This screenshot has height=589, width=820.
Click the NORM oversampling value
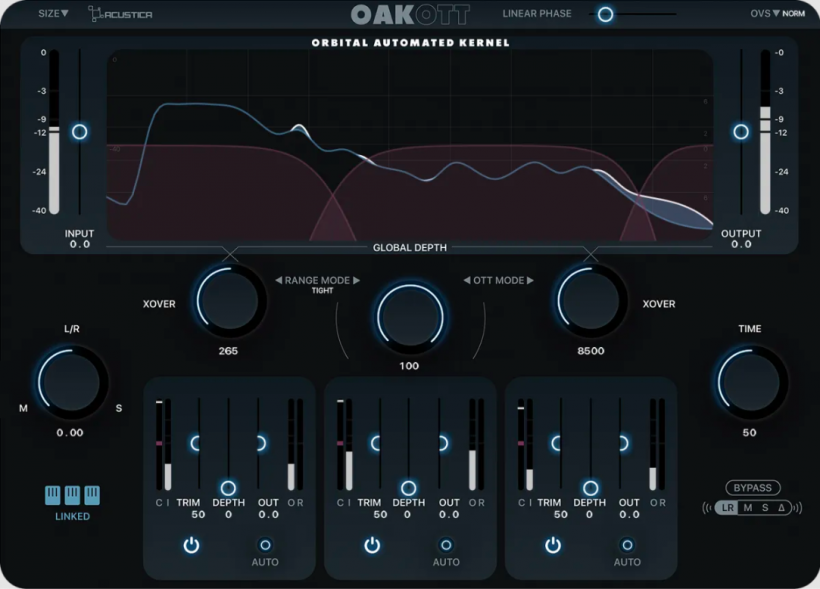tap(793, 14)
